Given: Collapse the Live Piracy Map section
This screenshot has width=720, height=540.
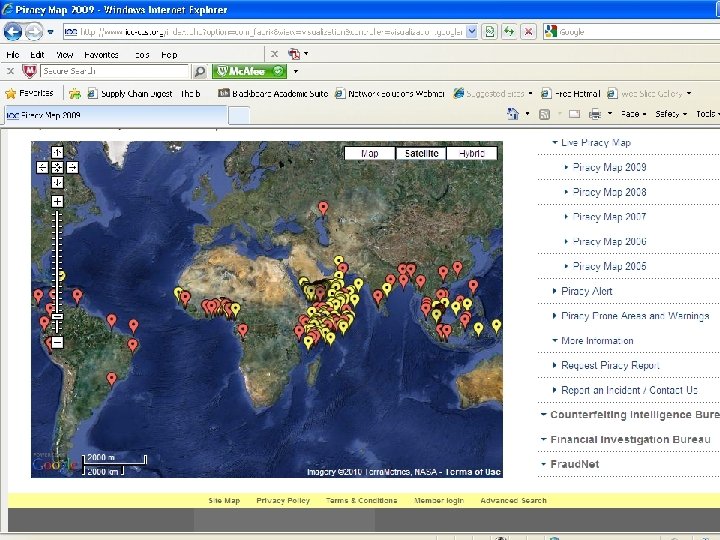Looking at the screenshot, I should click(x=595, y=143).
